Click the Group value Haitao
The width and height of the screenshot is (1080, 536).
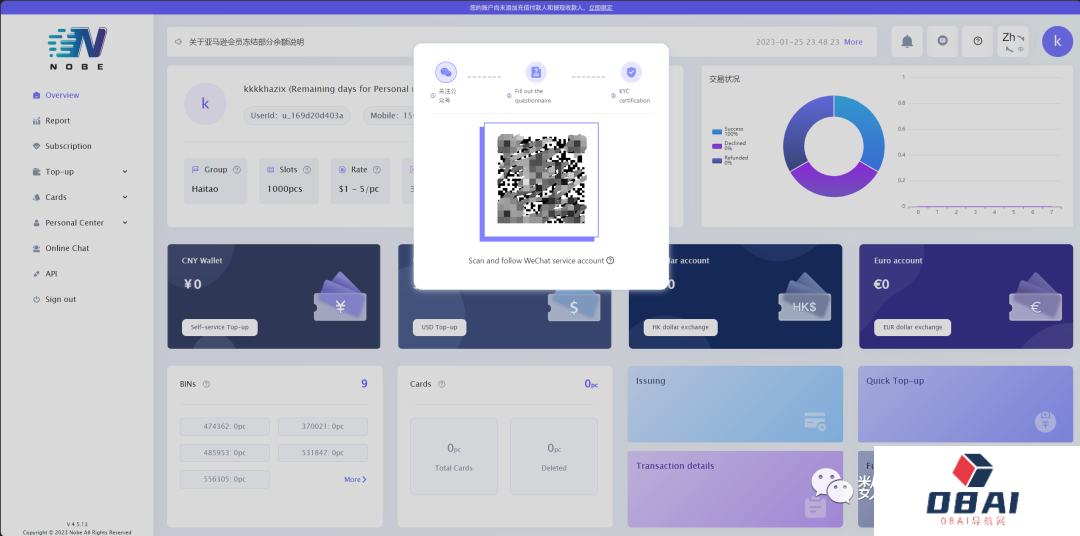click(205, 189)
